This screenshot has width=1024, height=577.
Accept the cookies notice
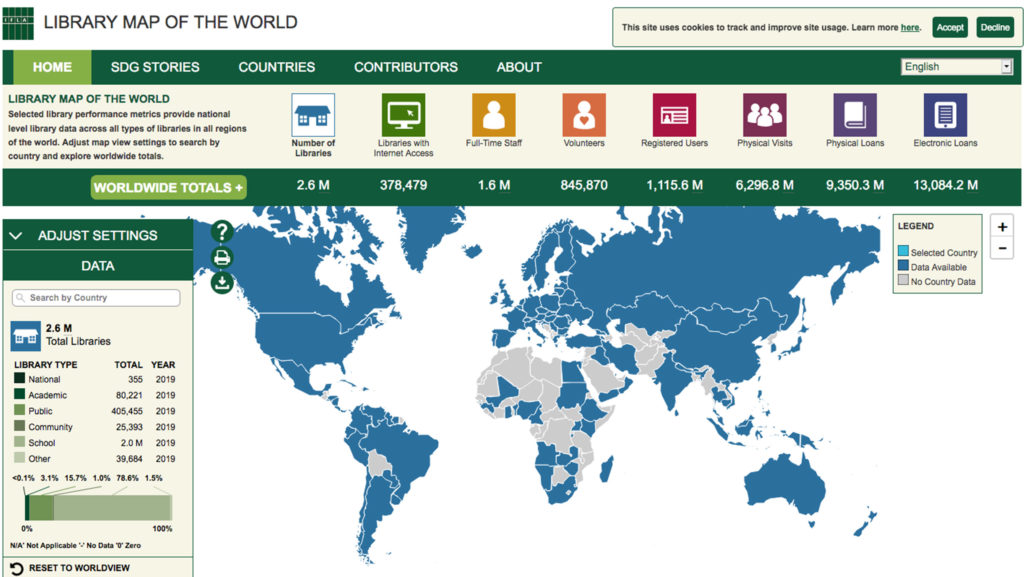click(x=950, y=27)
